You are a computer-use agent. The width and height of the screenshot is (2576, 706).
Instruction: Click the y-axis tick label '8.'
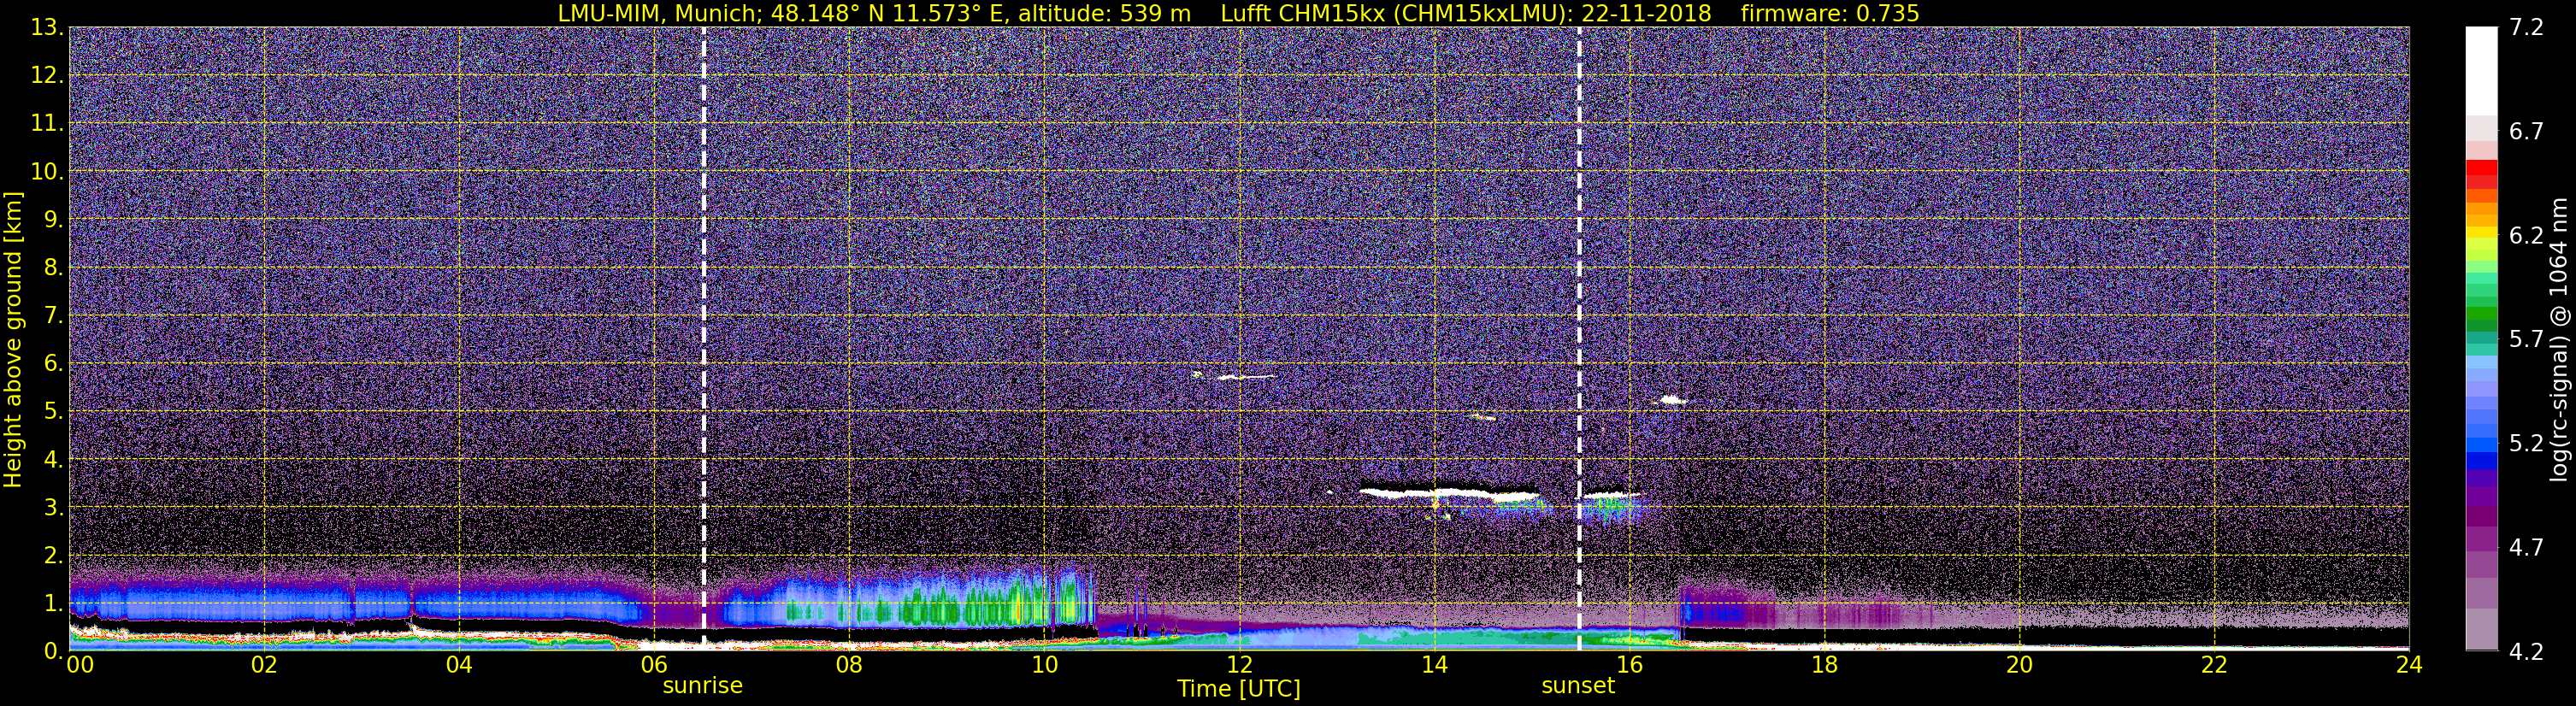coord(53,268)
